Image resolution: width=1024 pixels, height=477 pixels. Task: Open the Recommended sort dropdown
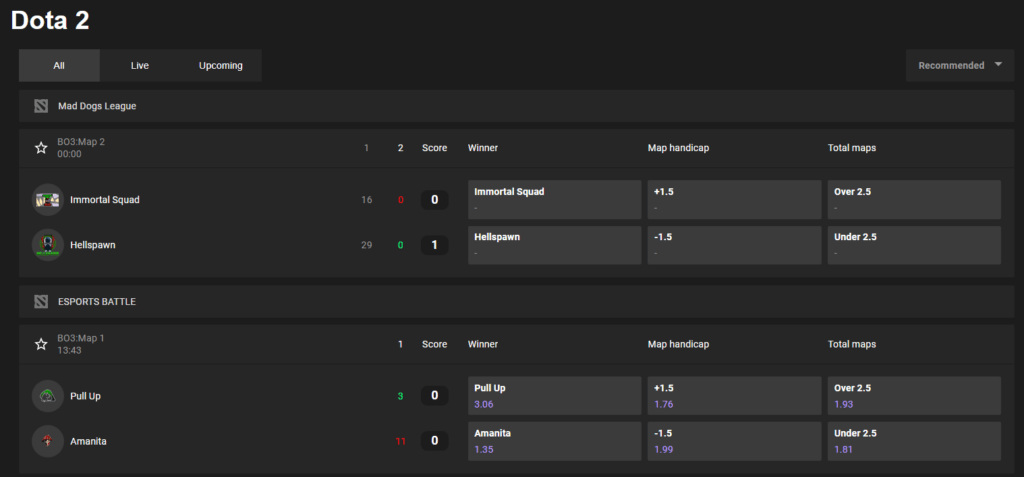(x=959, y=66)
